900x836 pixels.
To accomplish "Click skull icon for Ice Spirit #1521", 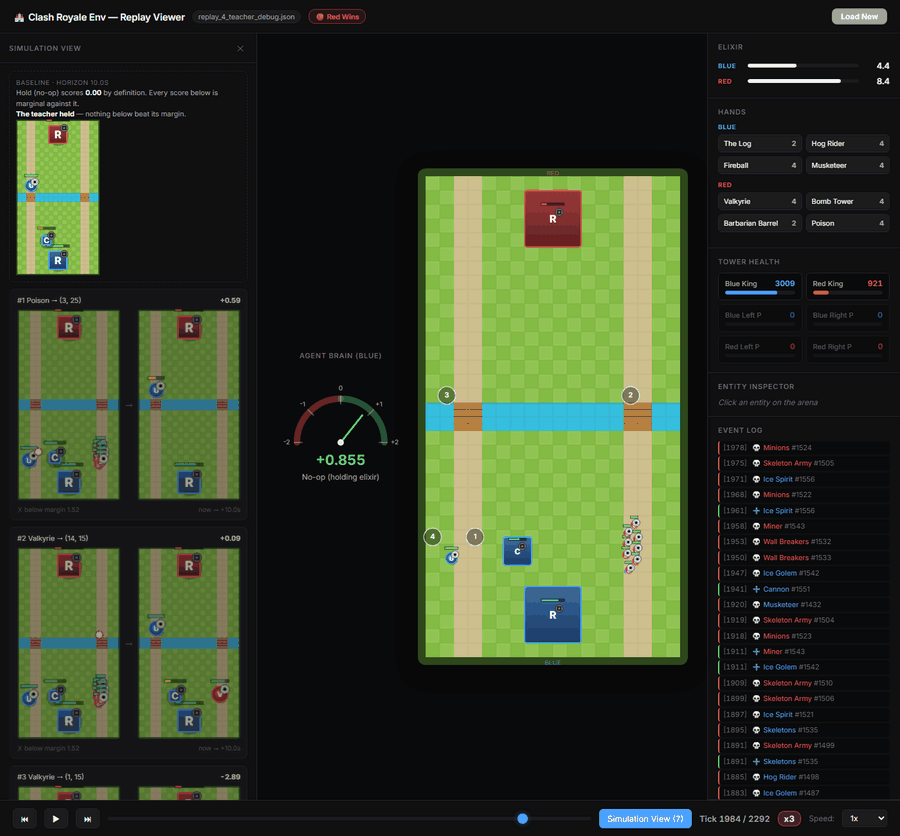I will click(x=757, y=715).
